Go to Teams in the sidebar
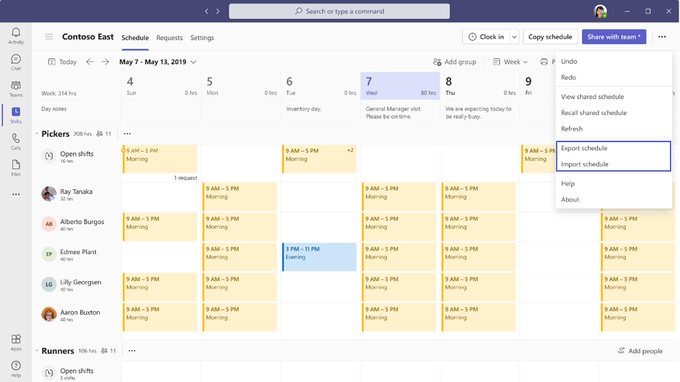Viewport: 680px width, 382px height. coord(16,88)
